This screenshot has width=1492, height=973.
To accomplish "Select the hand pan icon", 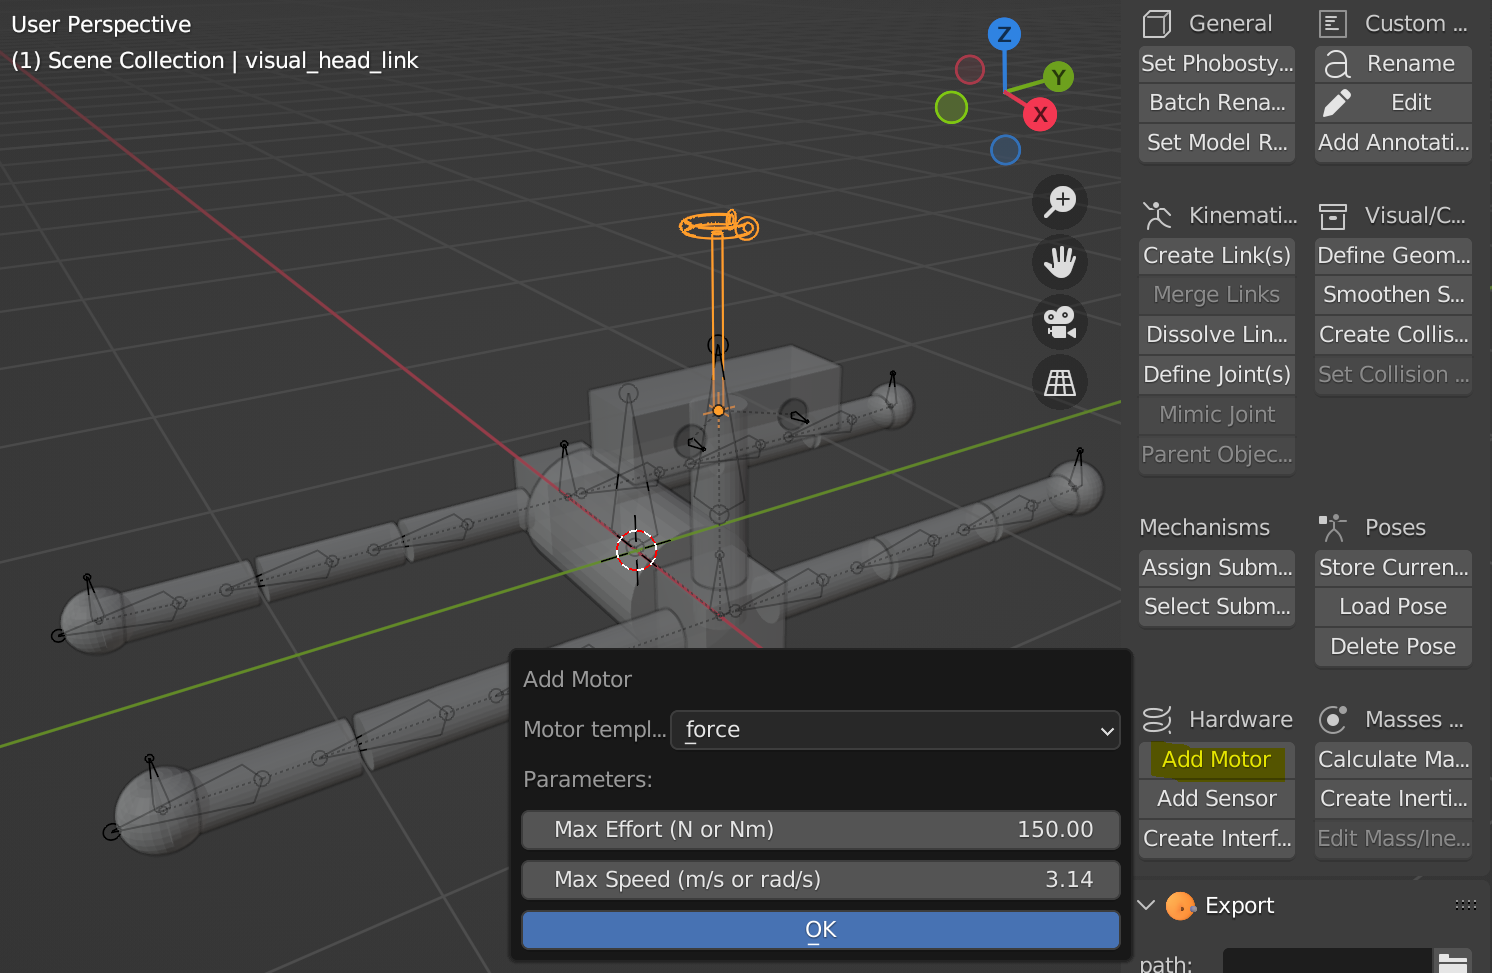I will 1059,262.
